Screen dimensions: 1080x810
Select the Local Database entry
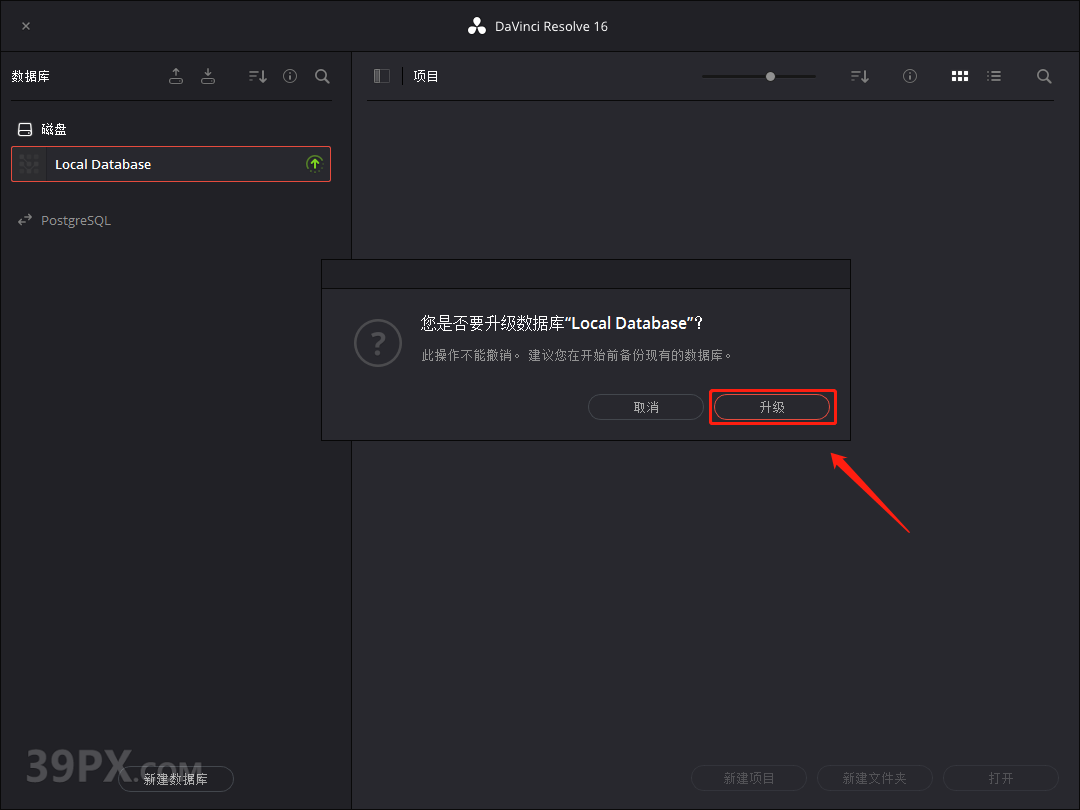click(x=171, y=164)
